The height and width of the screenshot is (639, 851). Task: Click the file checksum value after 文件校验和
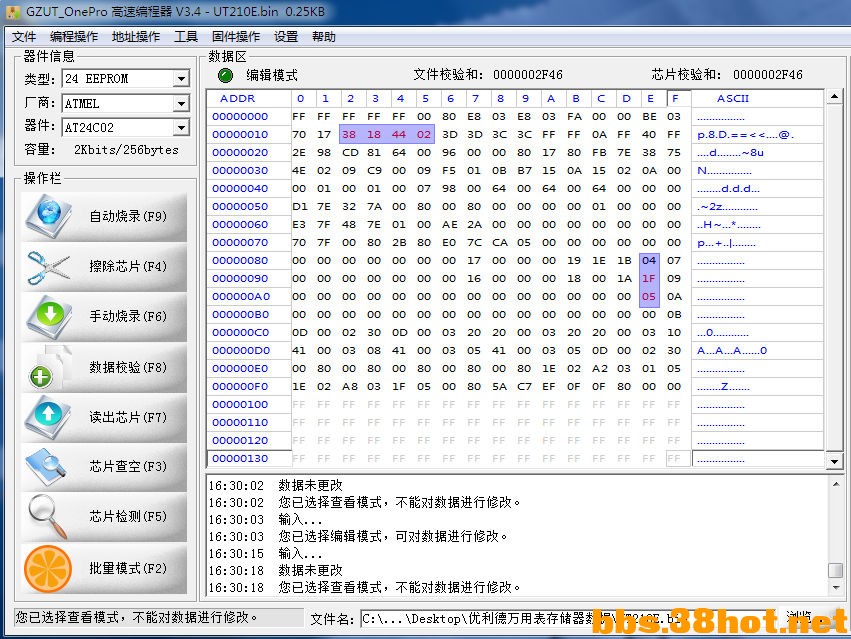(x=528, y=75)
